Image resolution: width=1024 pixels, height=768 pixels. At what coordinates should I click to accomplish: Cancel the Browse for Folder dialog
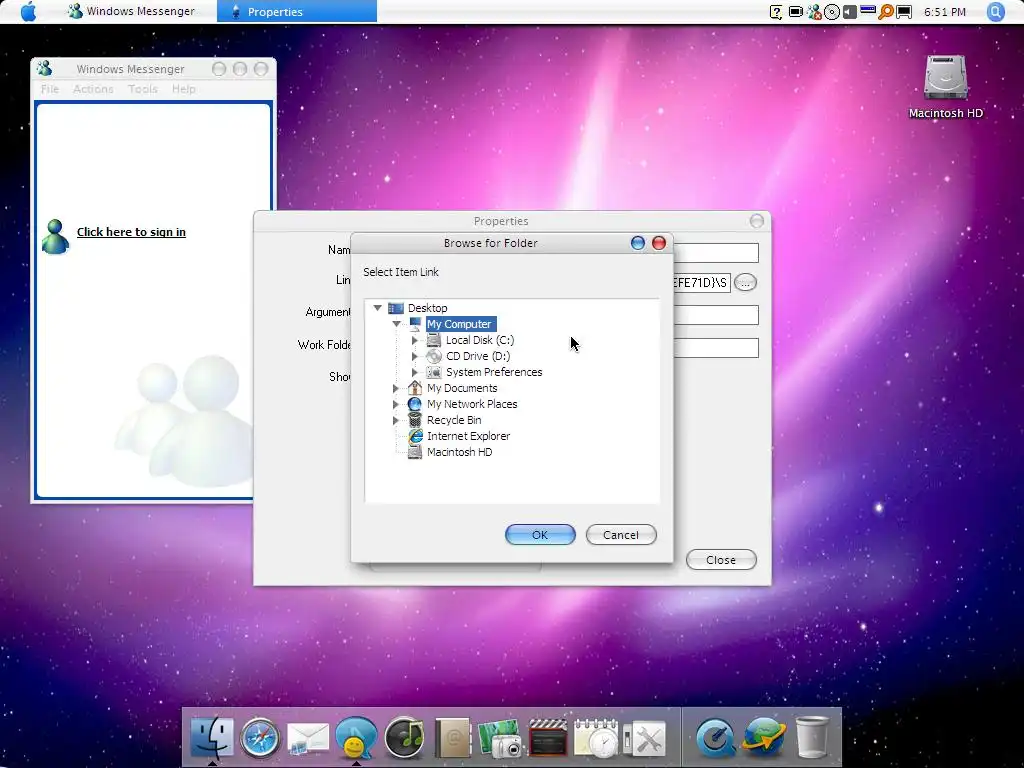click(621, 535)
